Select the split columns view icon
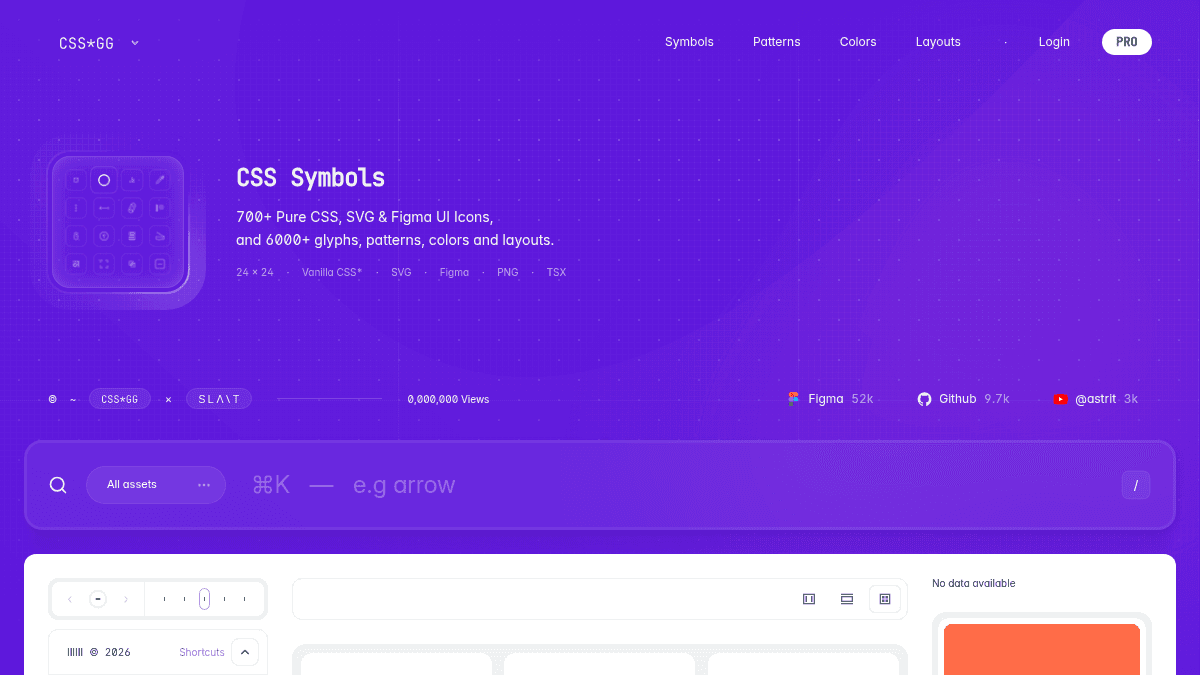 tap(809, 599)
